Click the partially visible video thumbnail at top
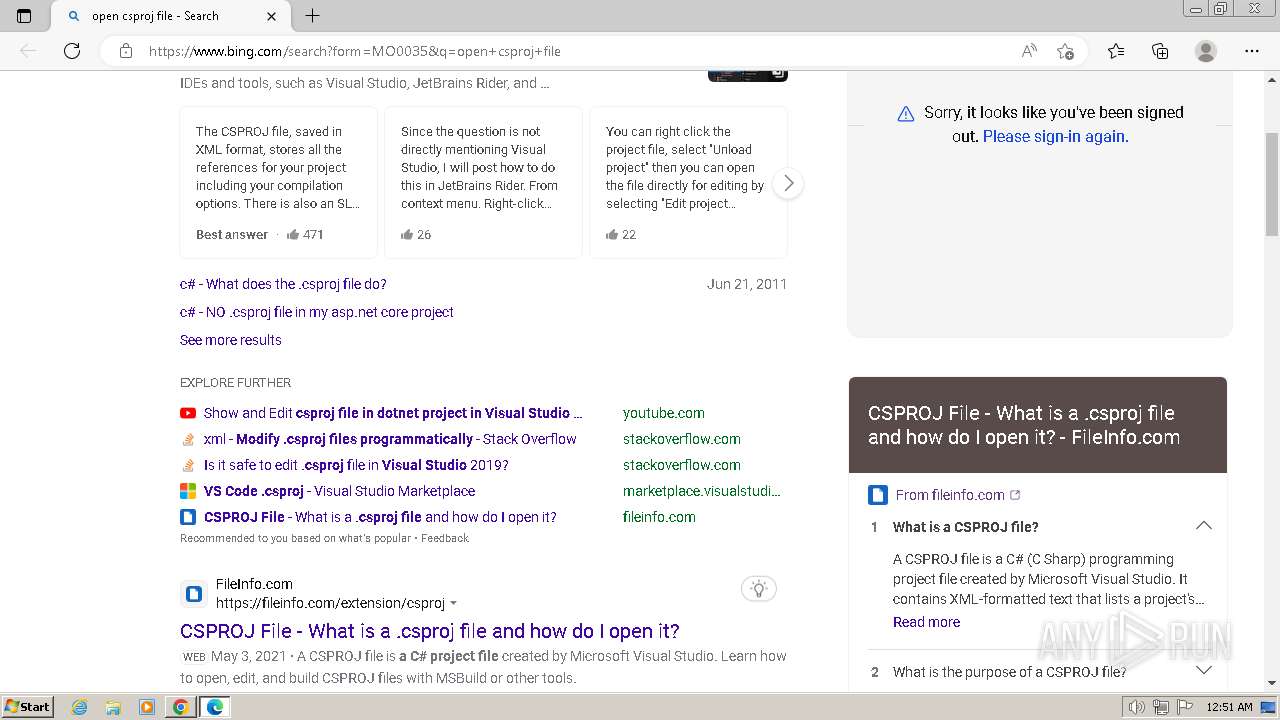Screen dimensions: 1280x720 pyautogui.click(x=748, y=76)
